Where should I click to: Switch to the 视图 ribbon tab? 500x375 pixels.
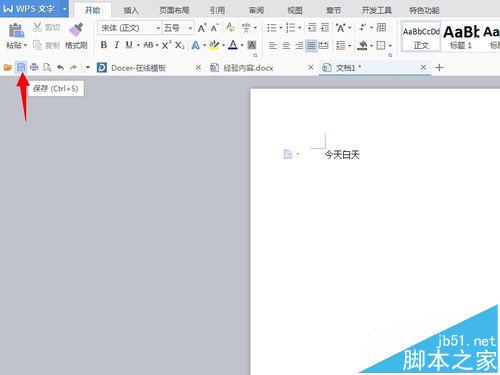(295, 10)
